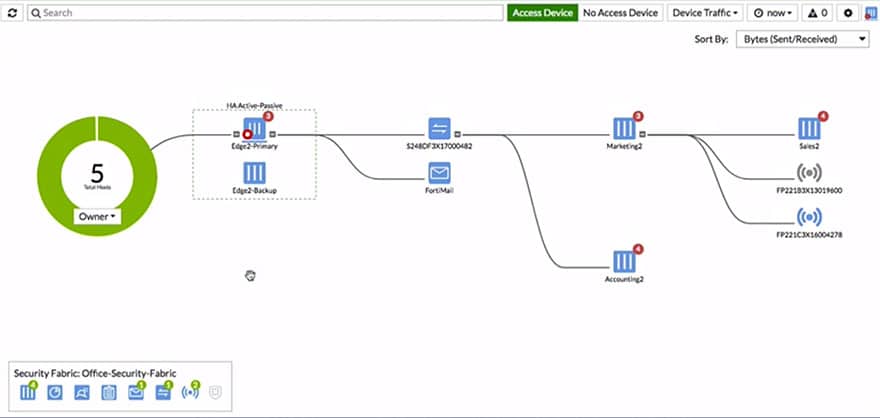Click clipboard icon in Security Fabric legend
The image size is (880, 418).
point(108,392)
